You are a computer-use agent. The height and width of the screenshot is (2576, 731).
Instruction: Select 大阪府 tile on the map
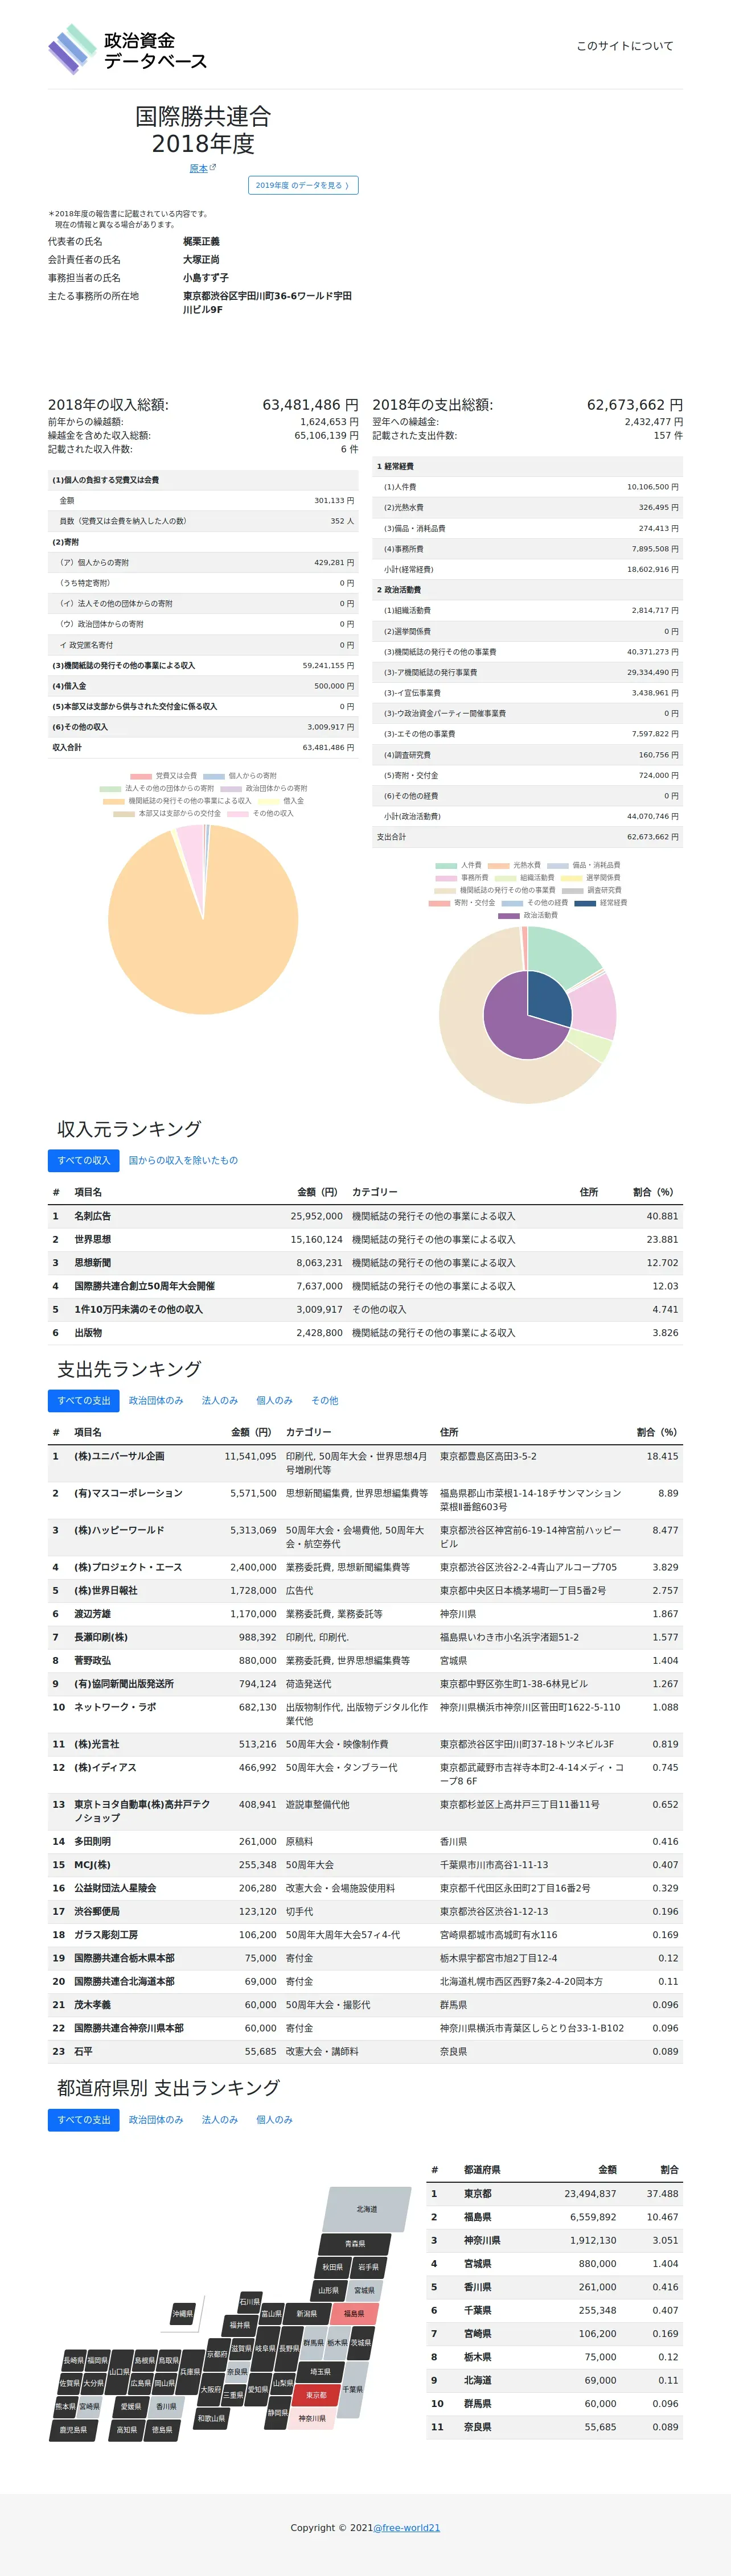[x=210, y=2389]
